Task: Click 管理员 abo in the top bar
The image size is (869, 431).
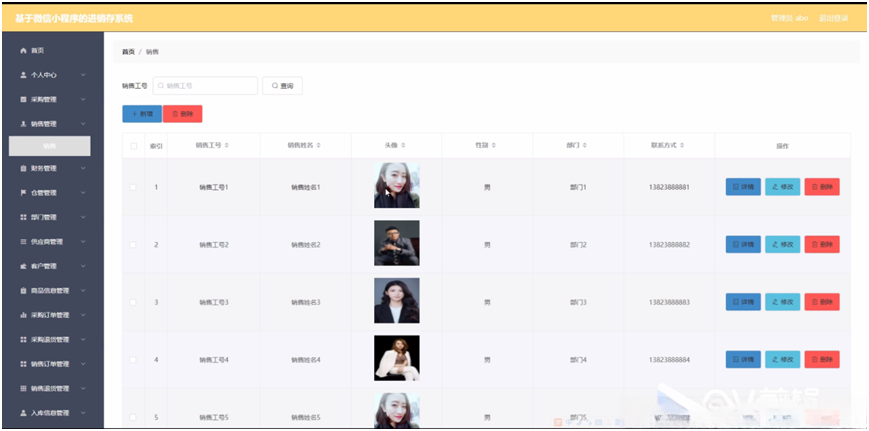Action: click(x=790, y=18)
